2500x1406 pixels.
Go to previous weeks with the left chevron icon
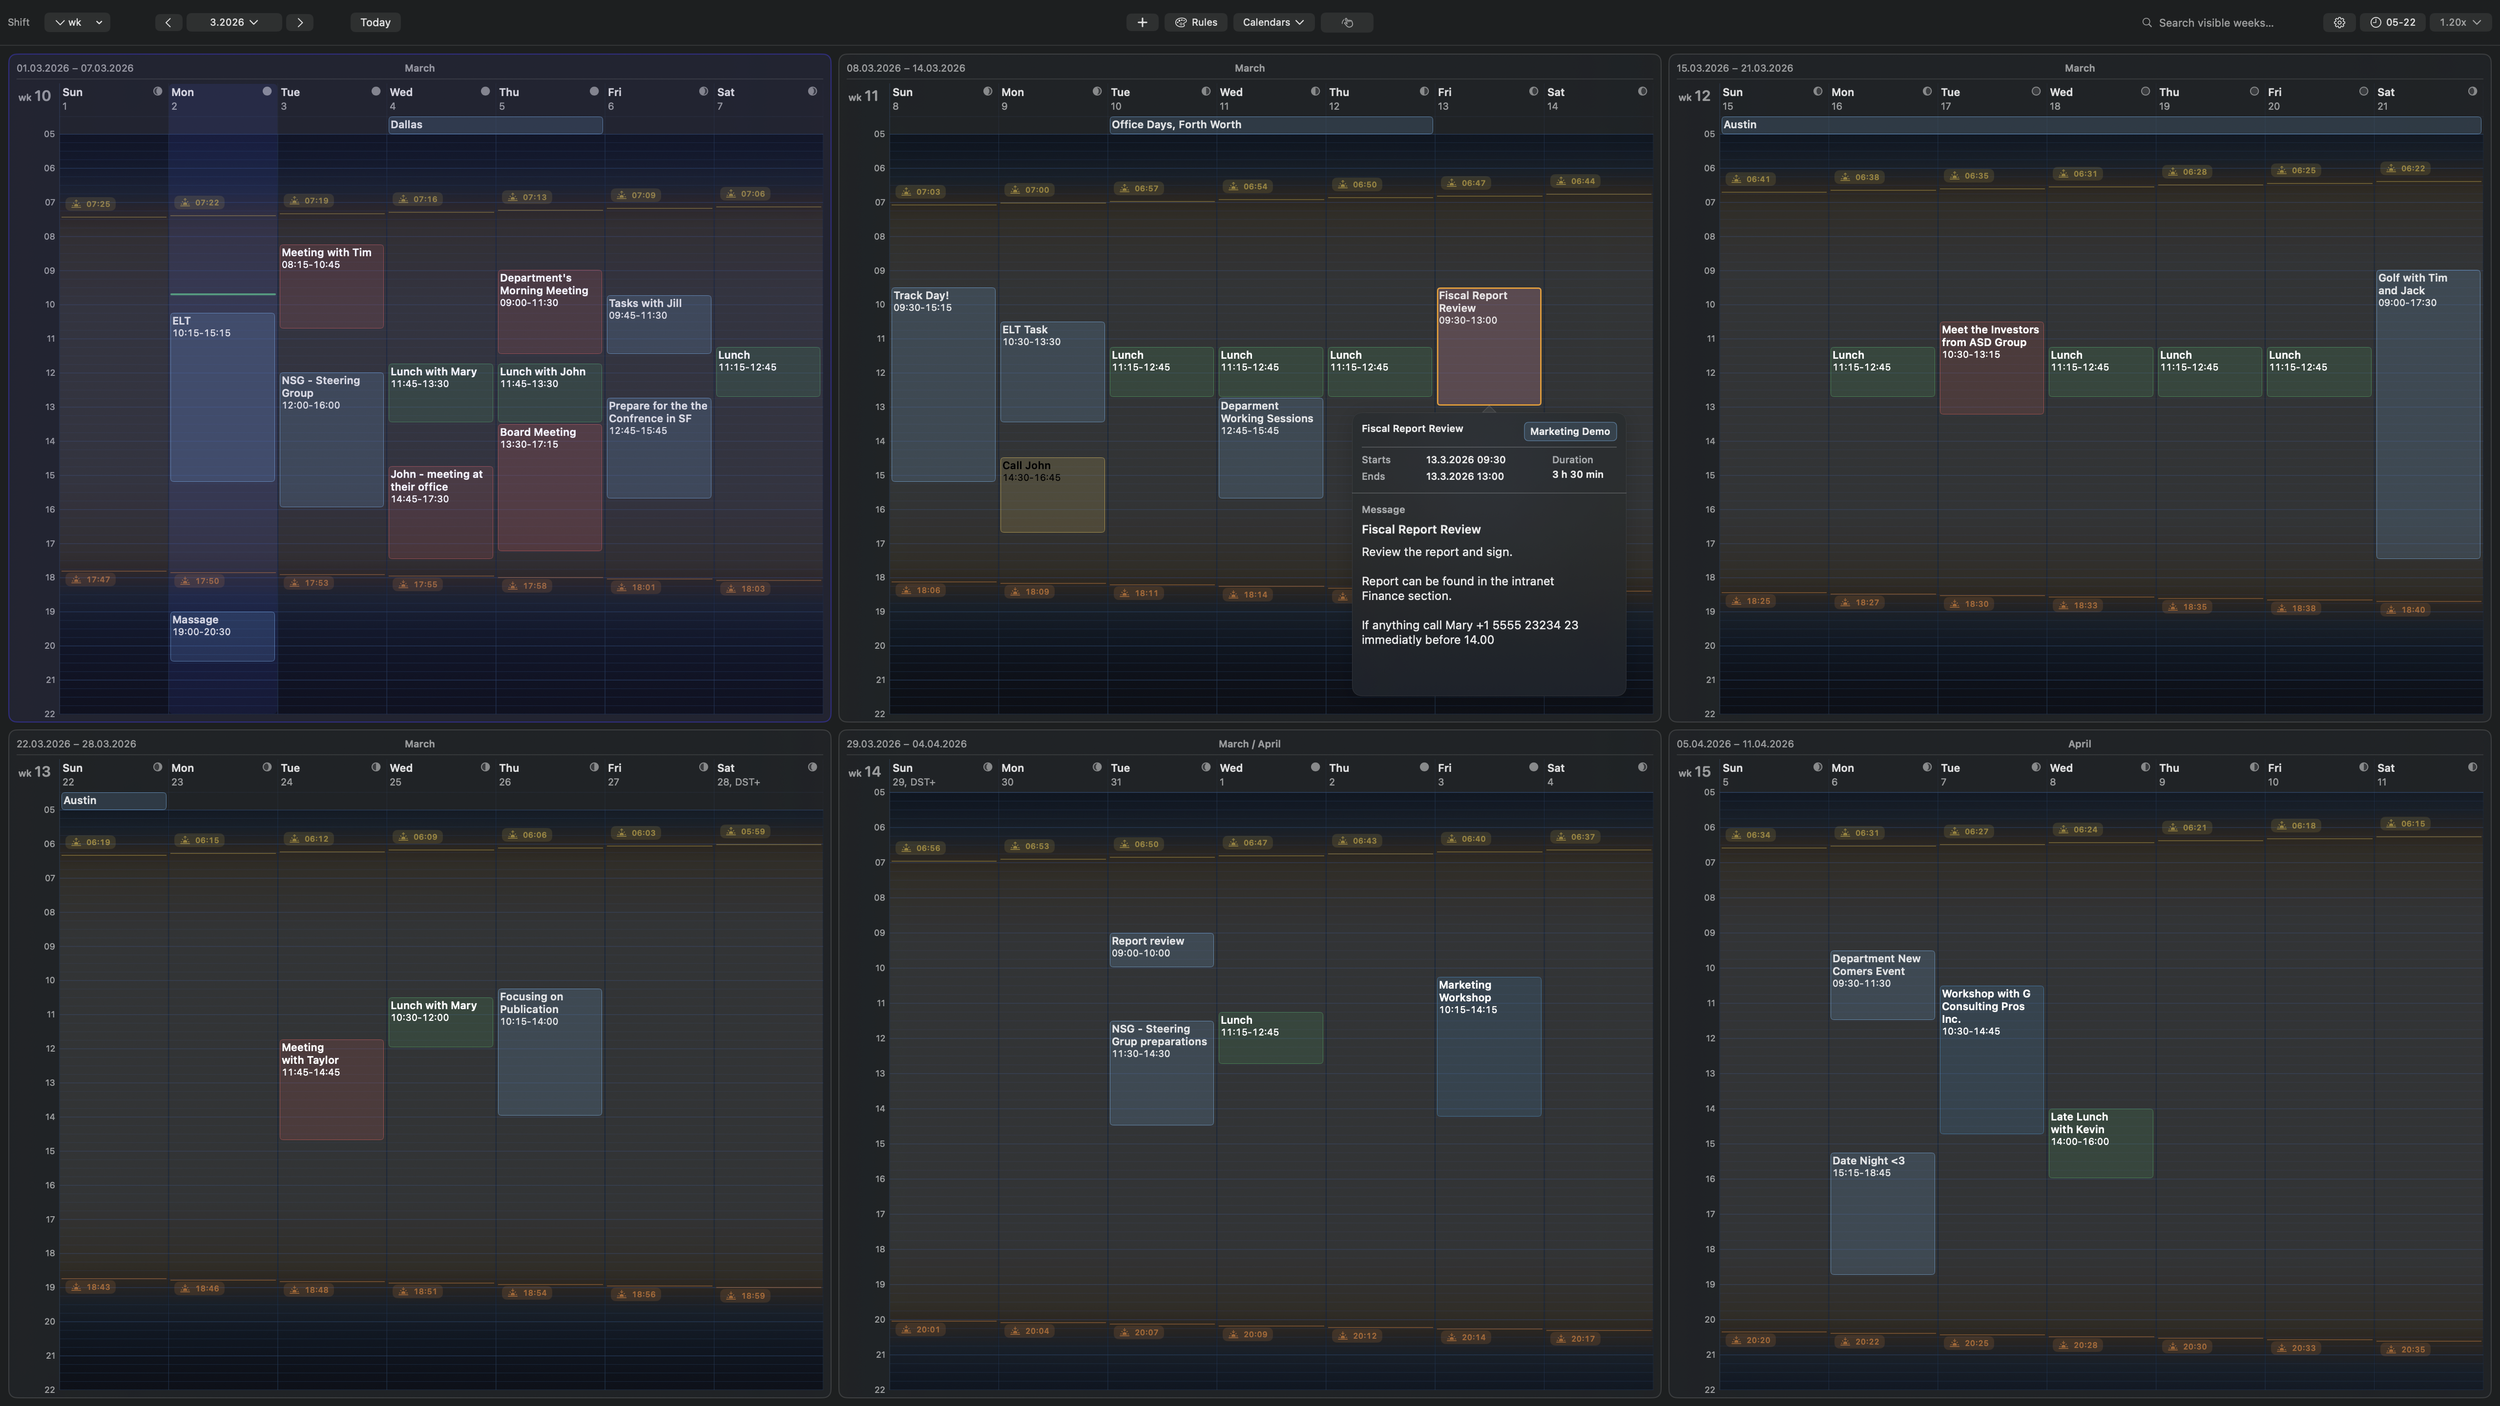(x=168, y=22)
